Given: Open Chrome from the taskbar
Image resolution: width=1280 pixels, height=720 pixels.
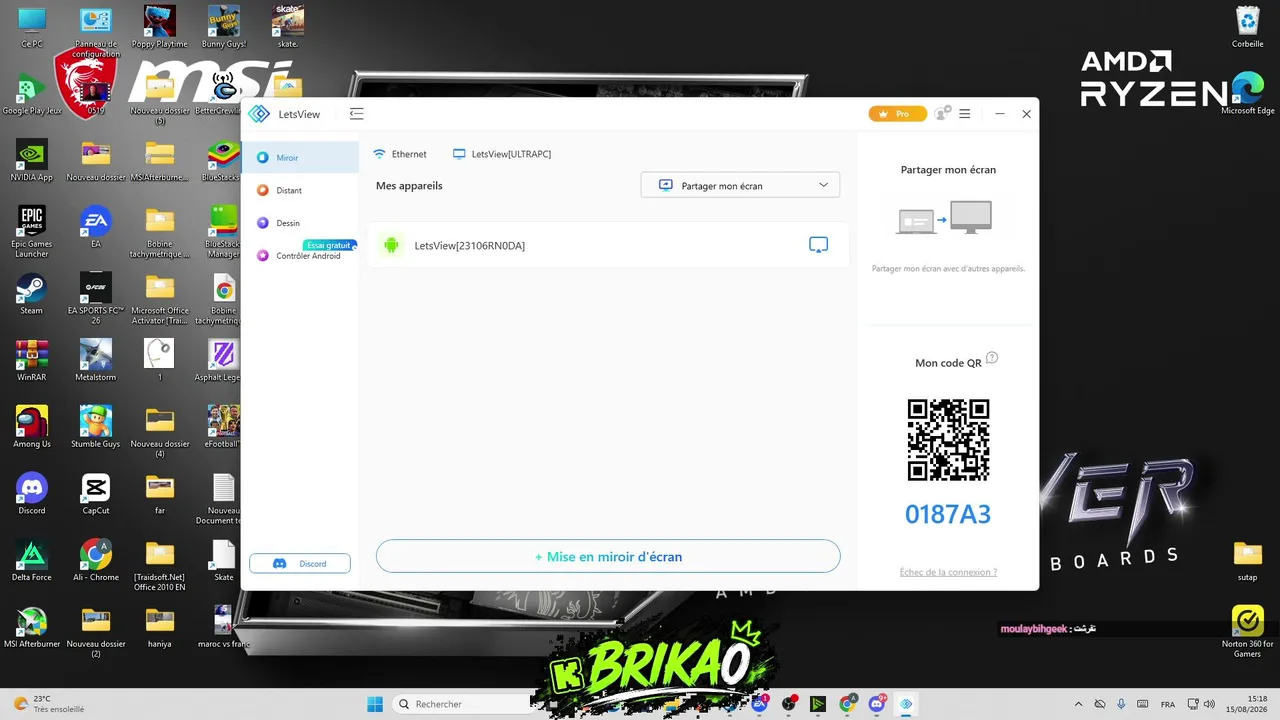Looking at the screenshot, I should pos(848,704).
